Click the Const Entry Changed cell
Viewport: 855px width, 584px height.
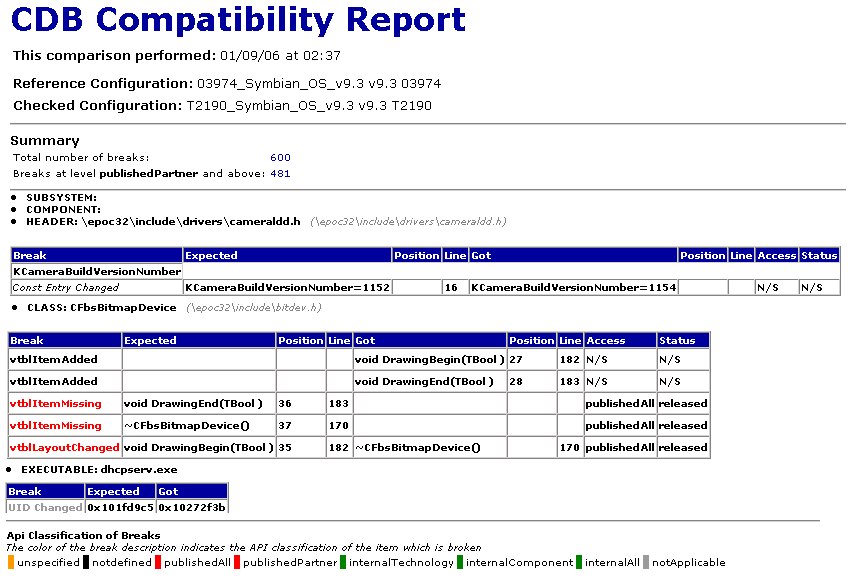coord(97,287)
